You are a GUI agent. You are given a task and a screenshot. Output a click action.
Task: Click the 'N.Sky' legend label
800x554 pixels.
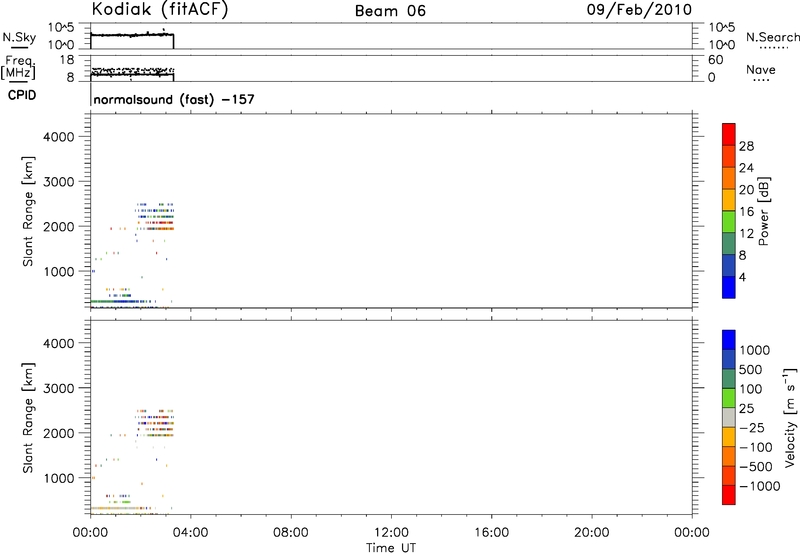pyautogui.click(x=19, y=37)
